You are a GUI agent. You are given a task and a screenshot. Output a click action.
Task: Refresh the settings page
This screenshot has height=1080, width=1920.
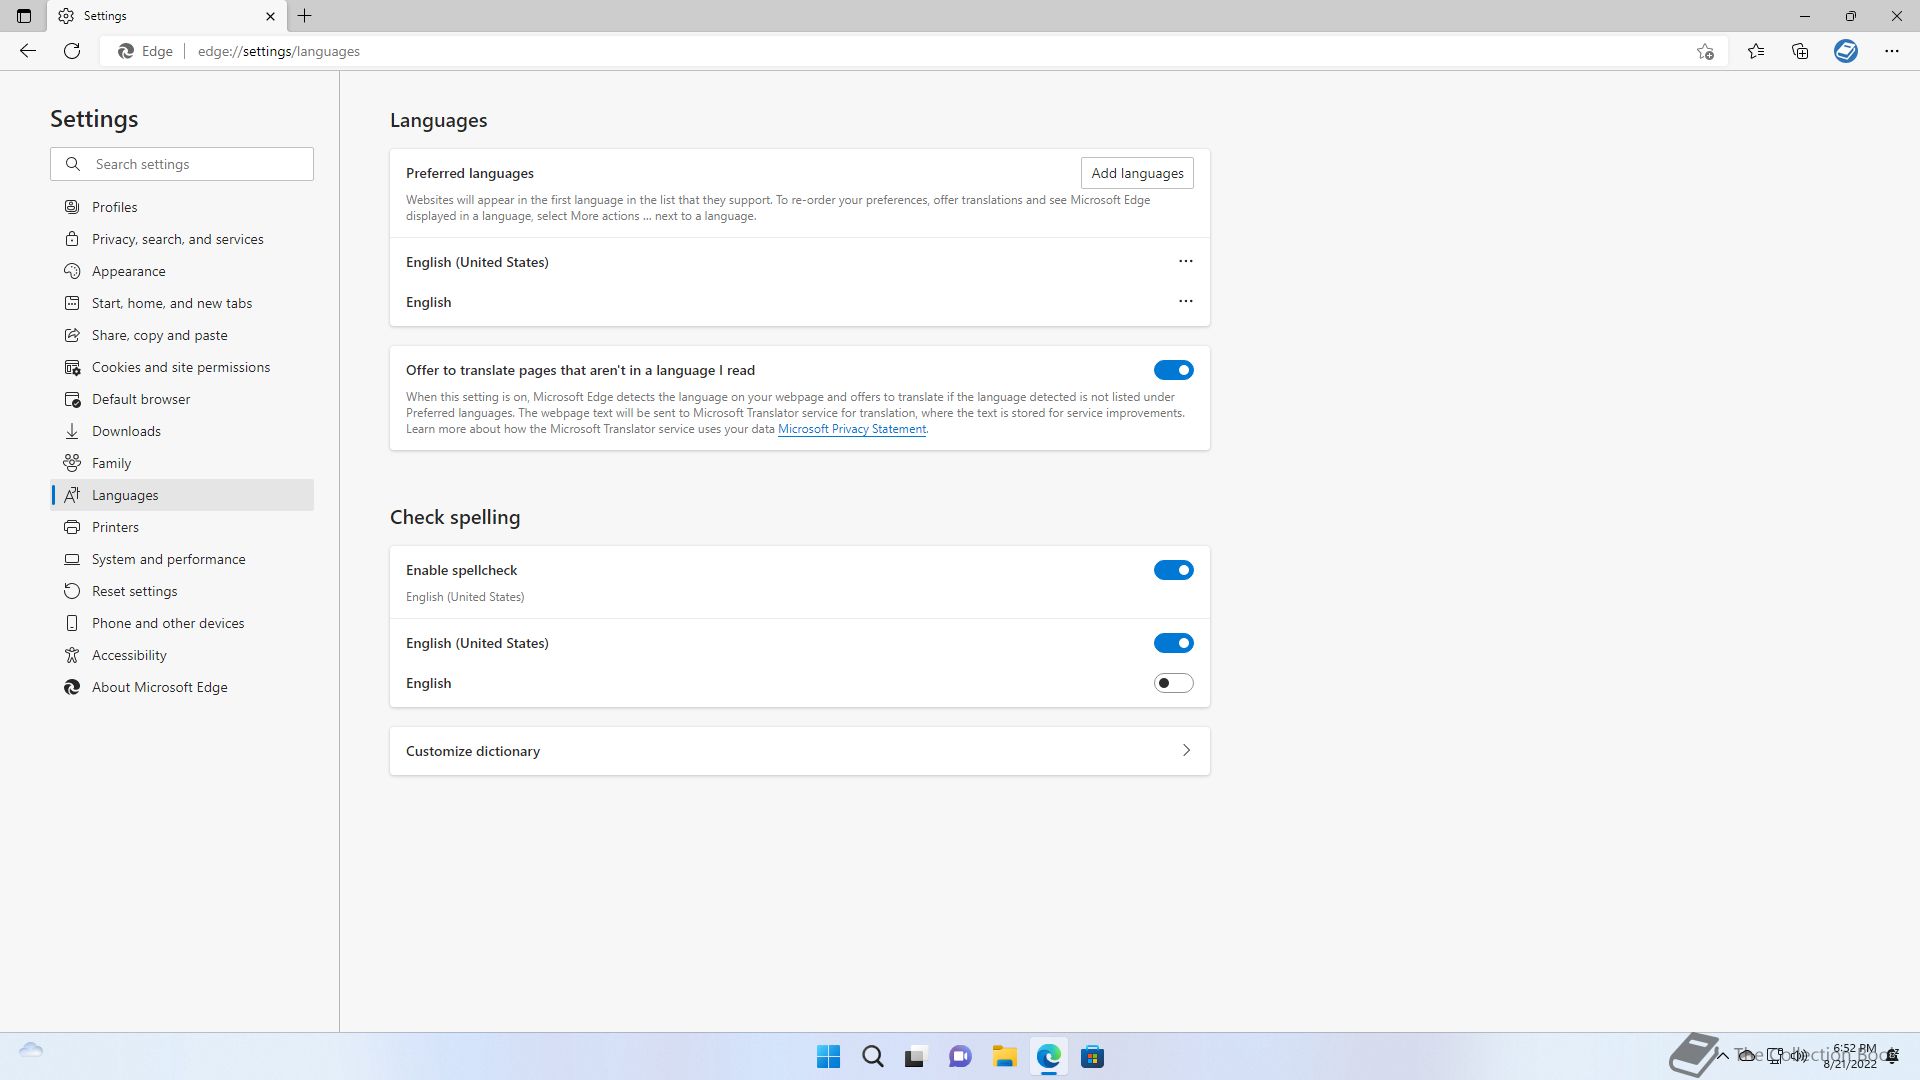point(72,51)
